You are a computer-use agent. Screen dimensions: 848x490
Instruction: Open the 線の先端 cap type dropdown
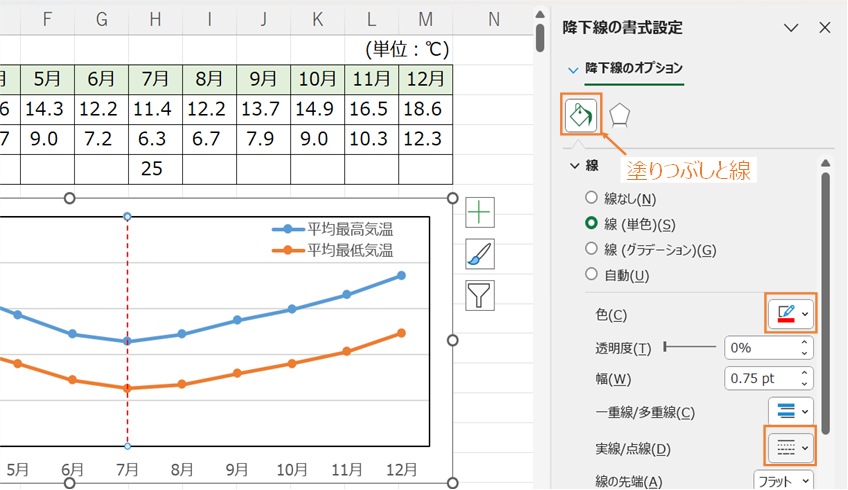click(783, 481)
